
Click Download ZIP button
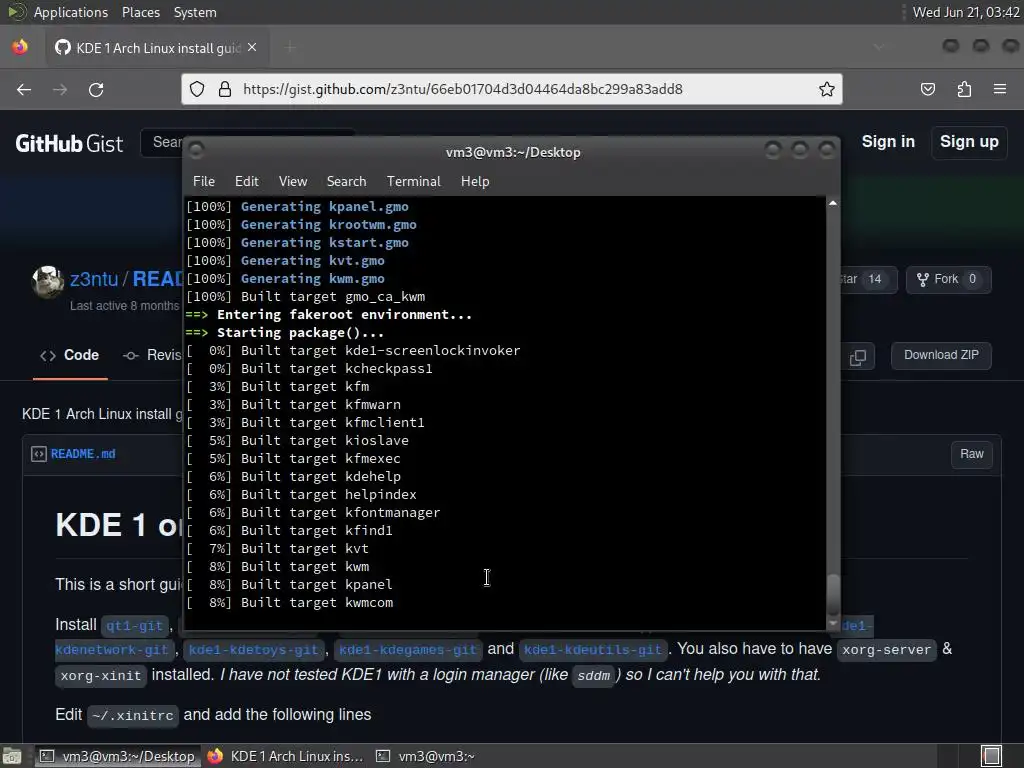point(941,355)
